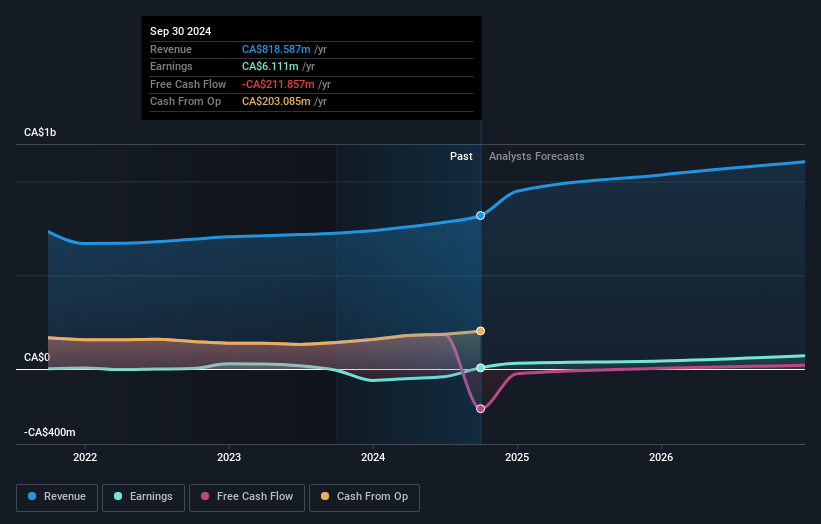This screenshot has width=821, height=524.
Task: Click the Revenue label in tooltip
Action: click(x=171, y=49)
